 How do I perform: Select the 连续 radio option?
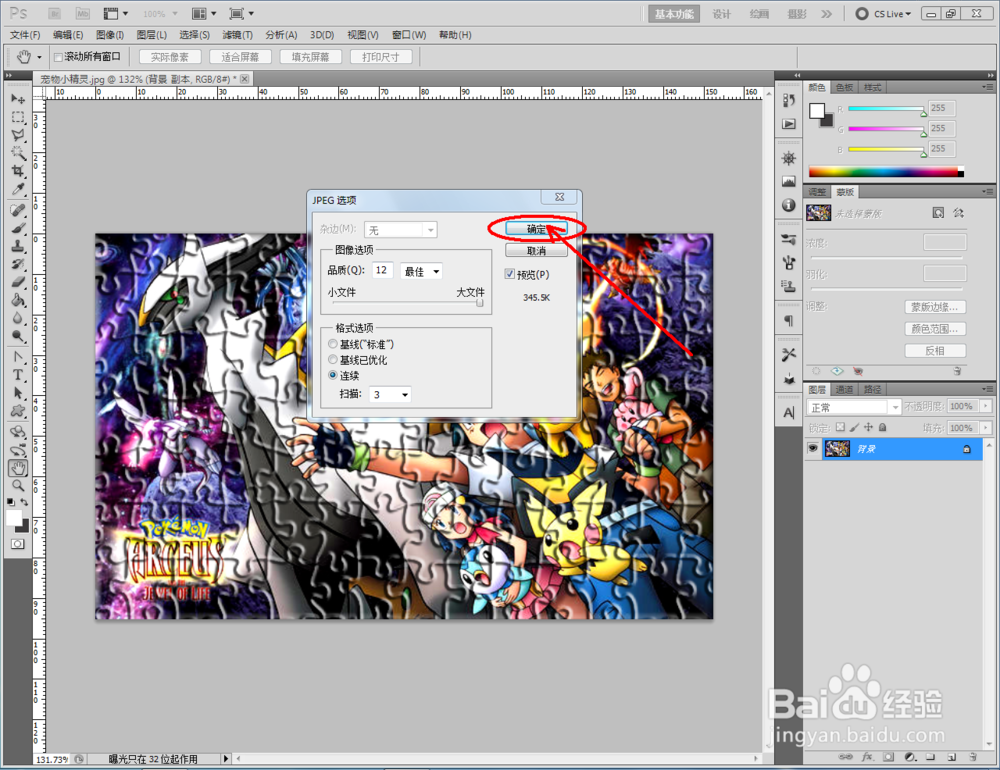pos(333,375)
